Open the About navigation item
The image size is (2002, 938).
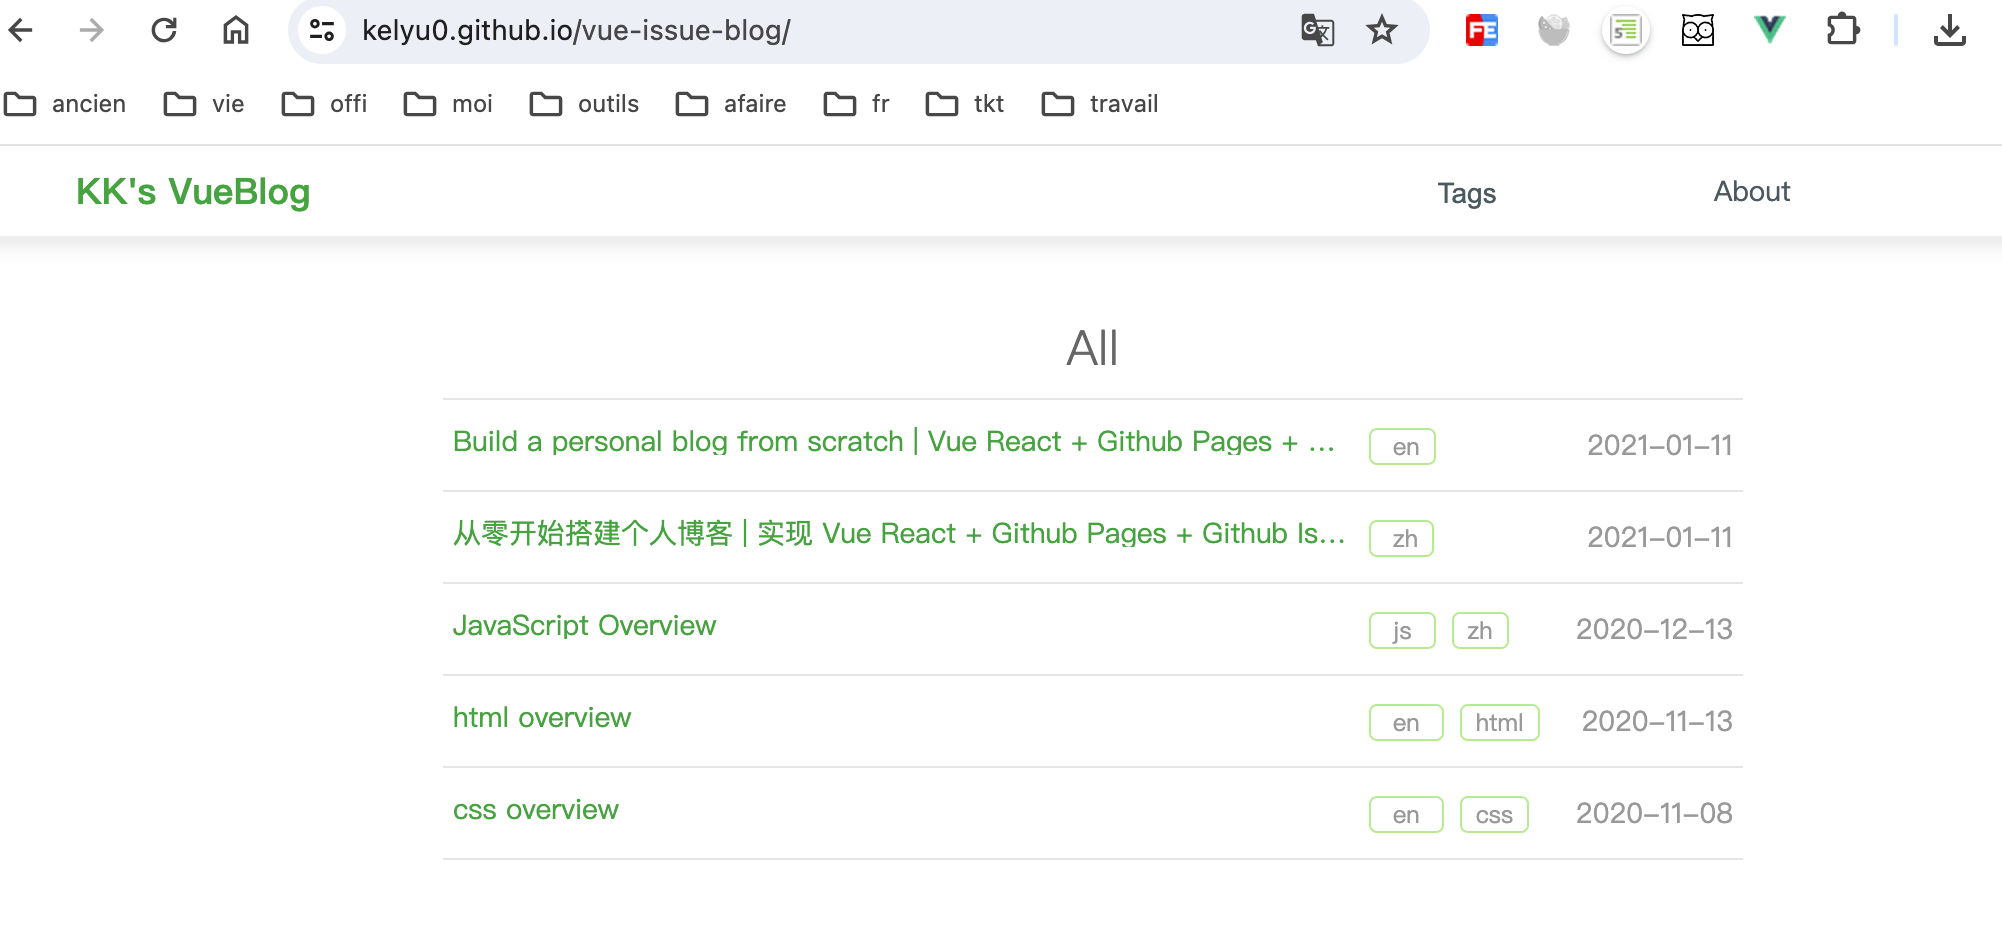point(1751,191)
